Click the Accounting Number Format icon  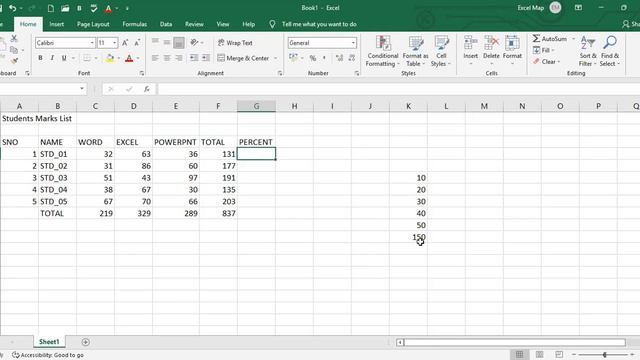(293, 58)
